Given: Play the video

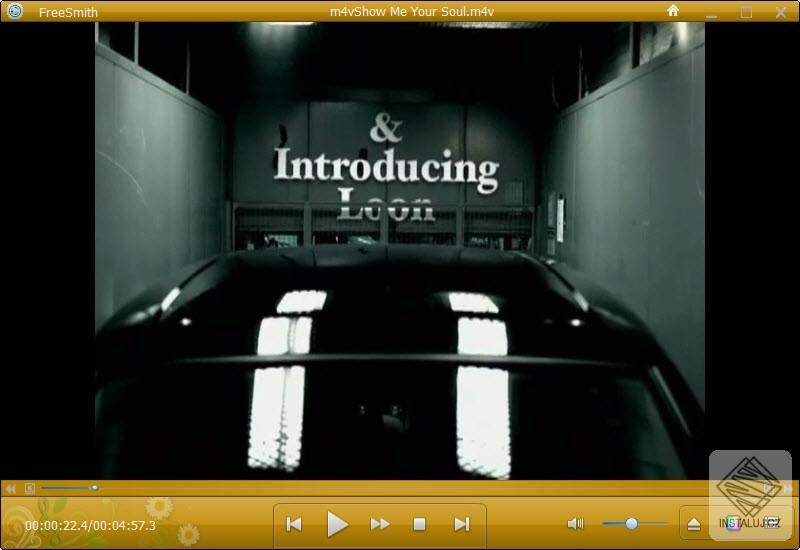Looking at the screenshot, I should pos(337,524).
